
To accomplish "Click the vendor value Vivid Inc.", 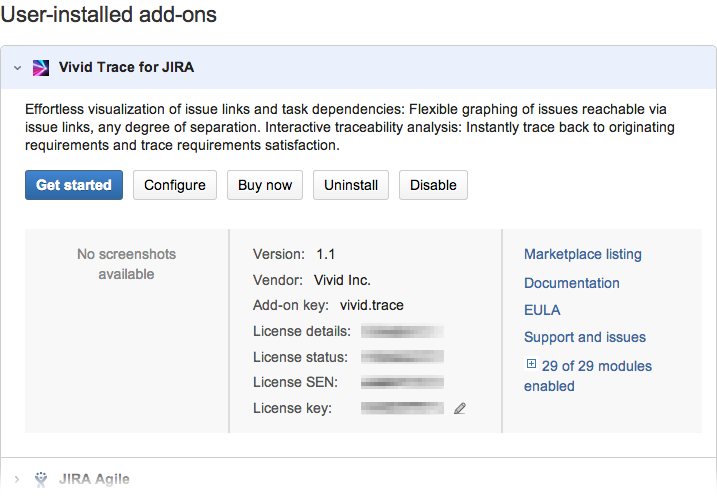I will (x=342, y=280).
